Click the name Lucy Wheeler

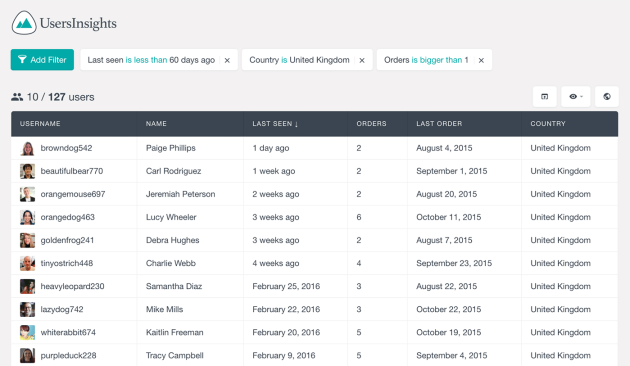pos(171,217)
